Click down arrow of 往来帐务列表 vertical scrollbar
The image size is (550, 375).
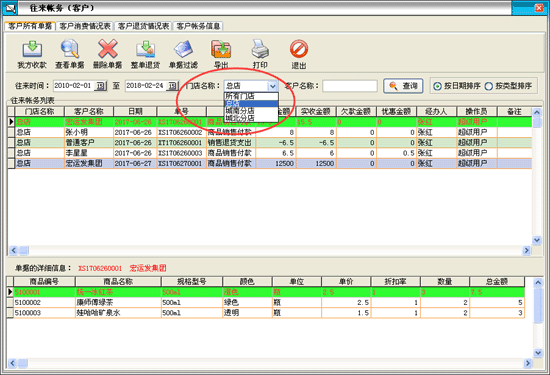click(537, 240)
